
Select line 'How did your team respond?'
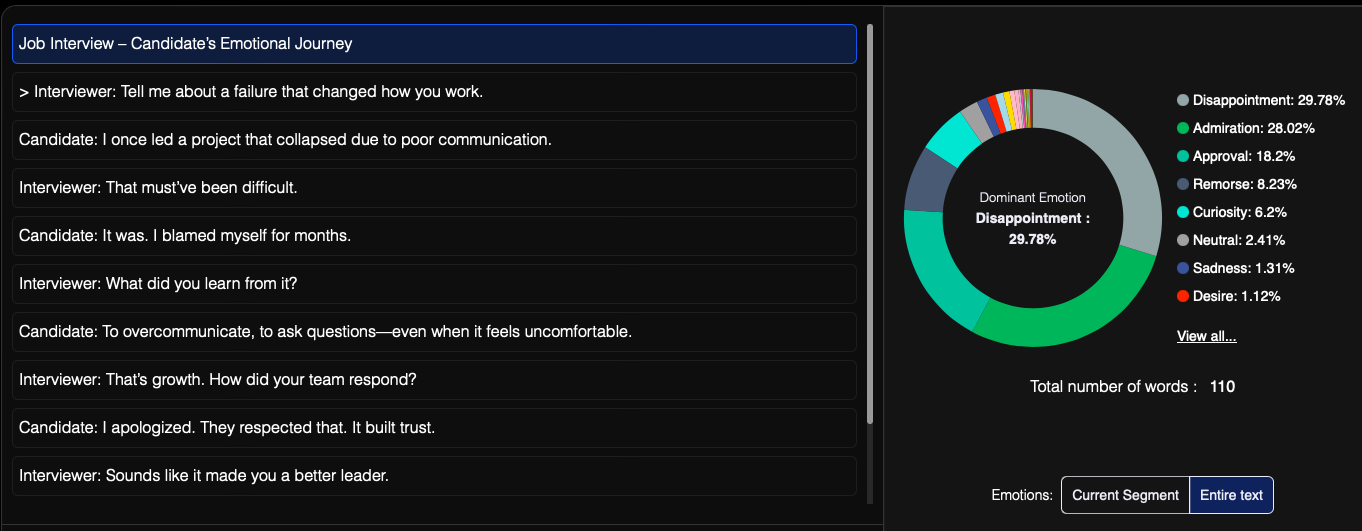434,380
